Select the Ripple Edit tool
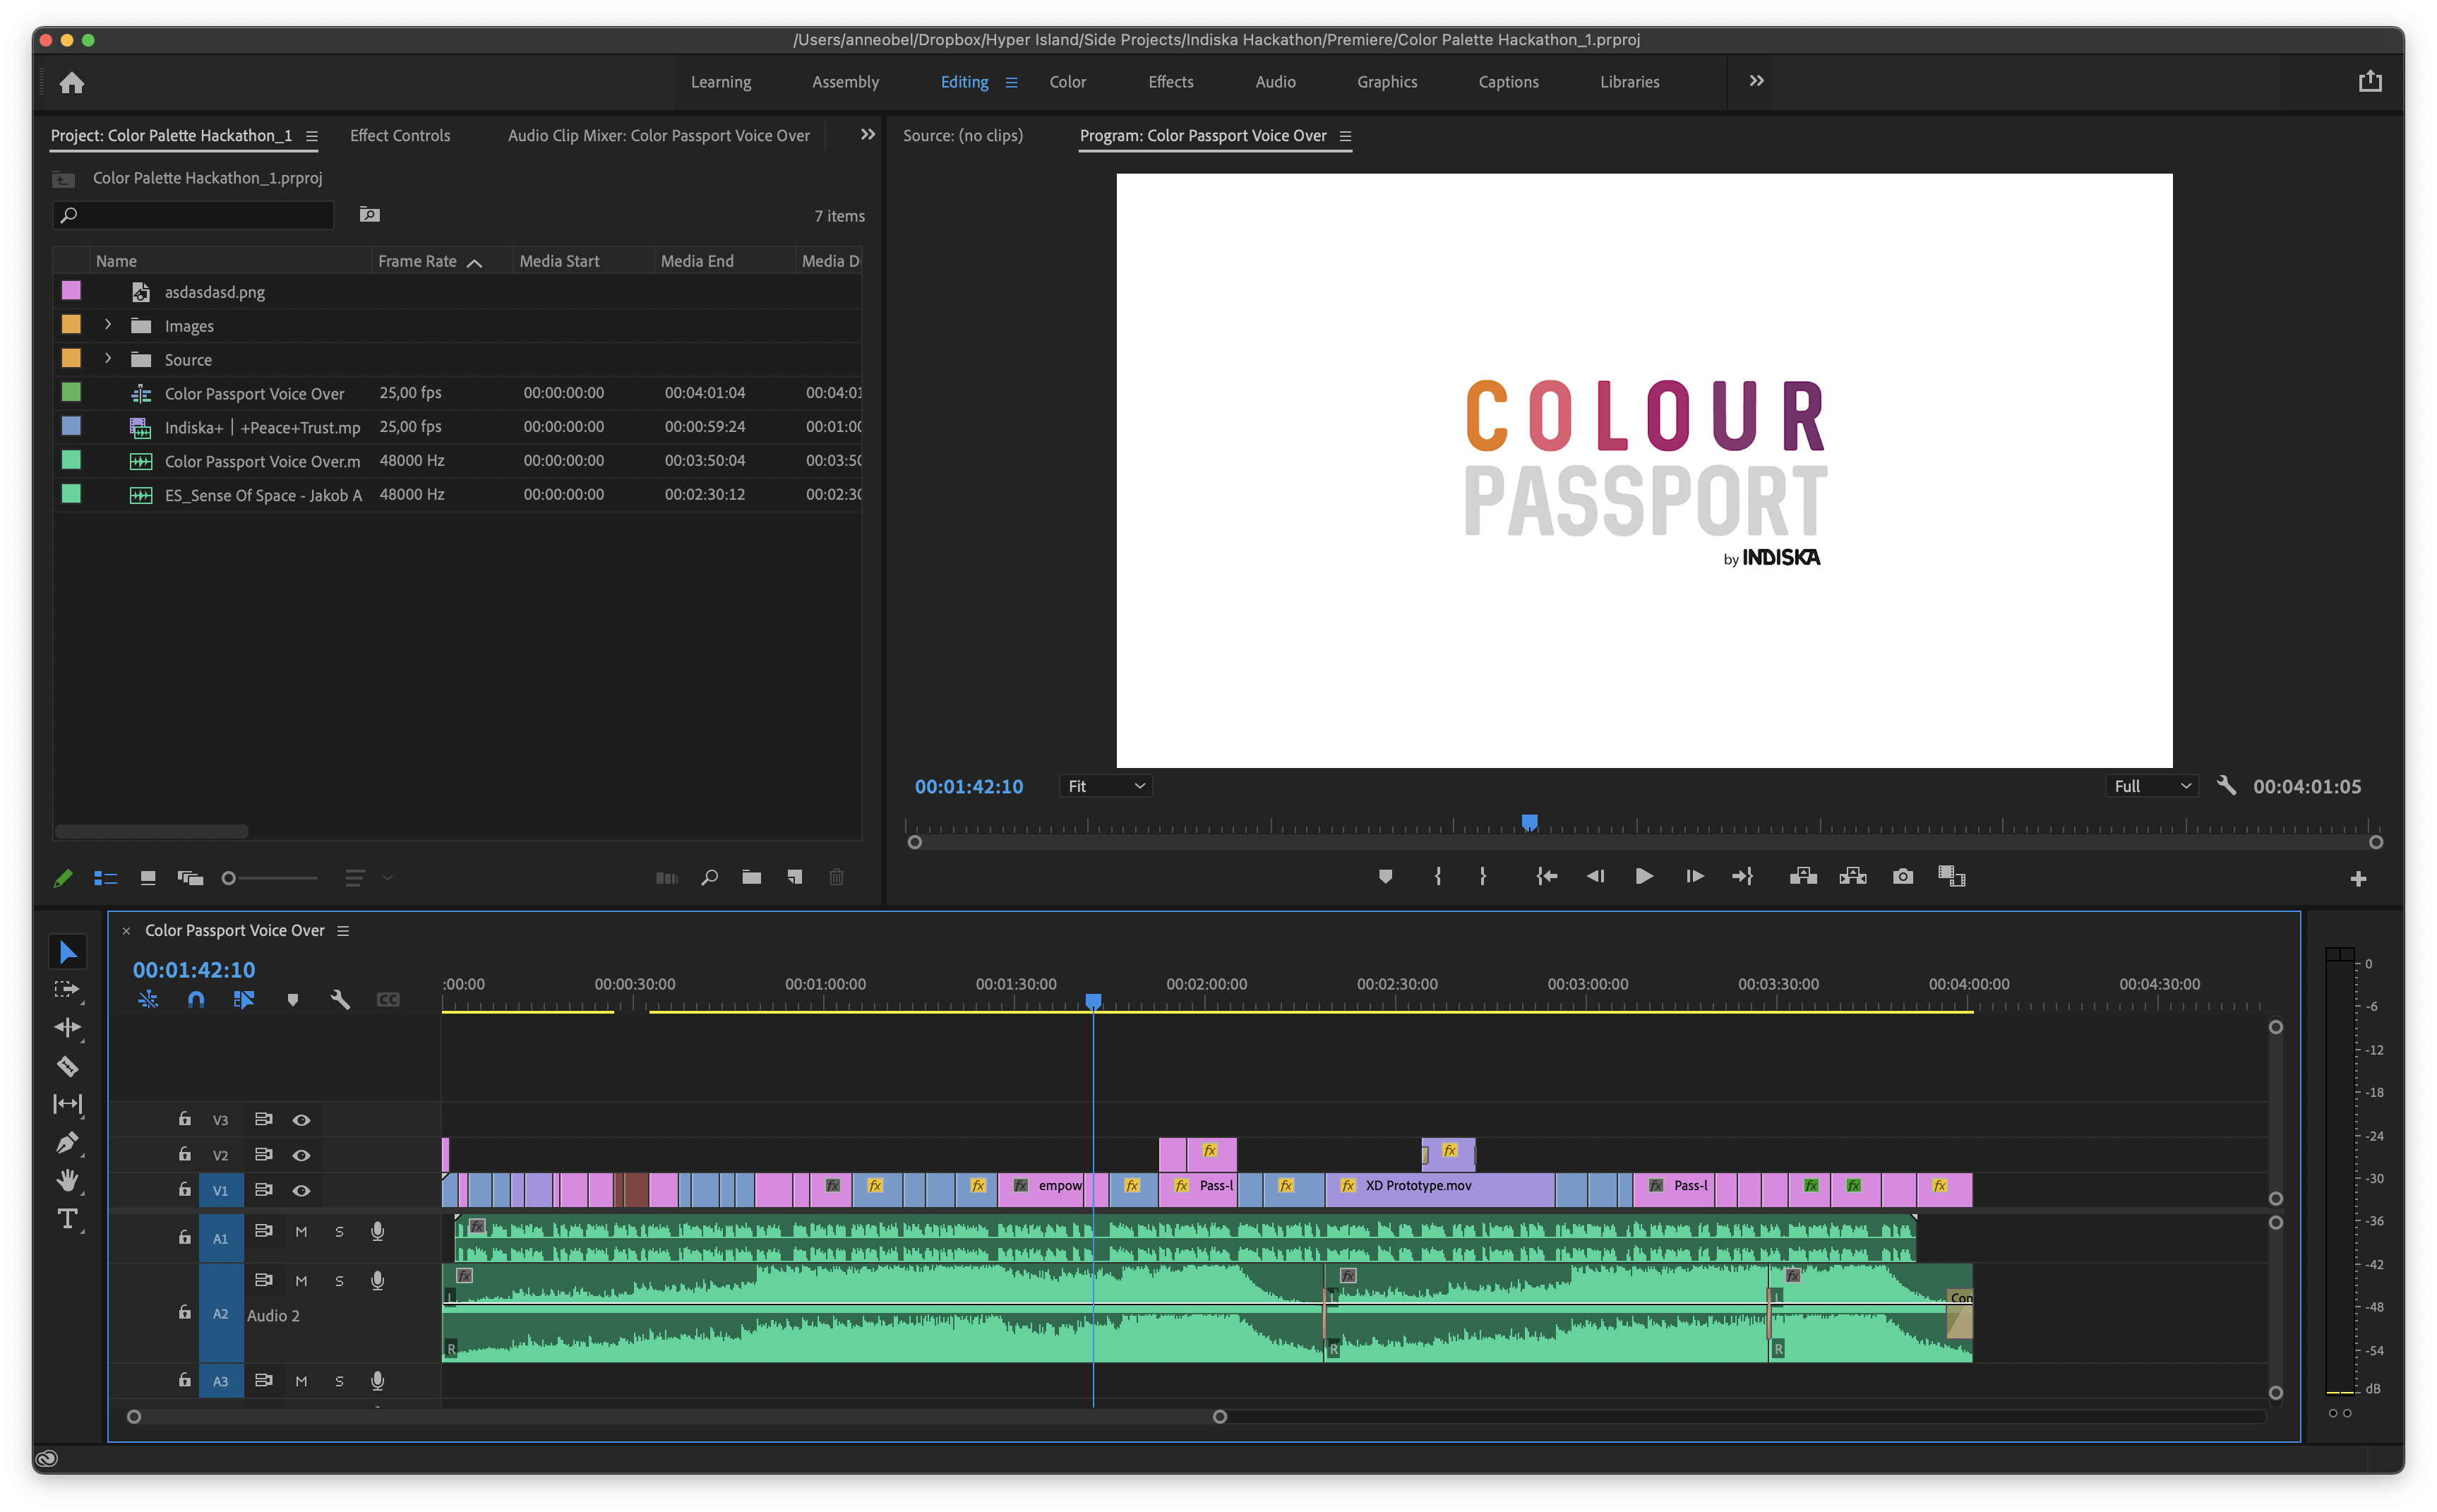The image size is (2437, 1512). [67, 1027]
